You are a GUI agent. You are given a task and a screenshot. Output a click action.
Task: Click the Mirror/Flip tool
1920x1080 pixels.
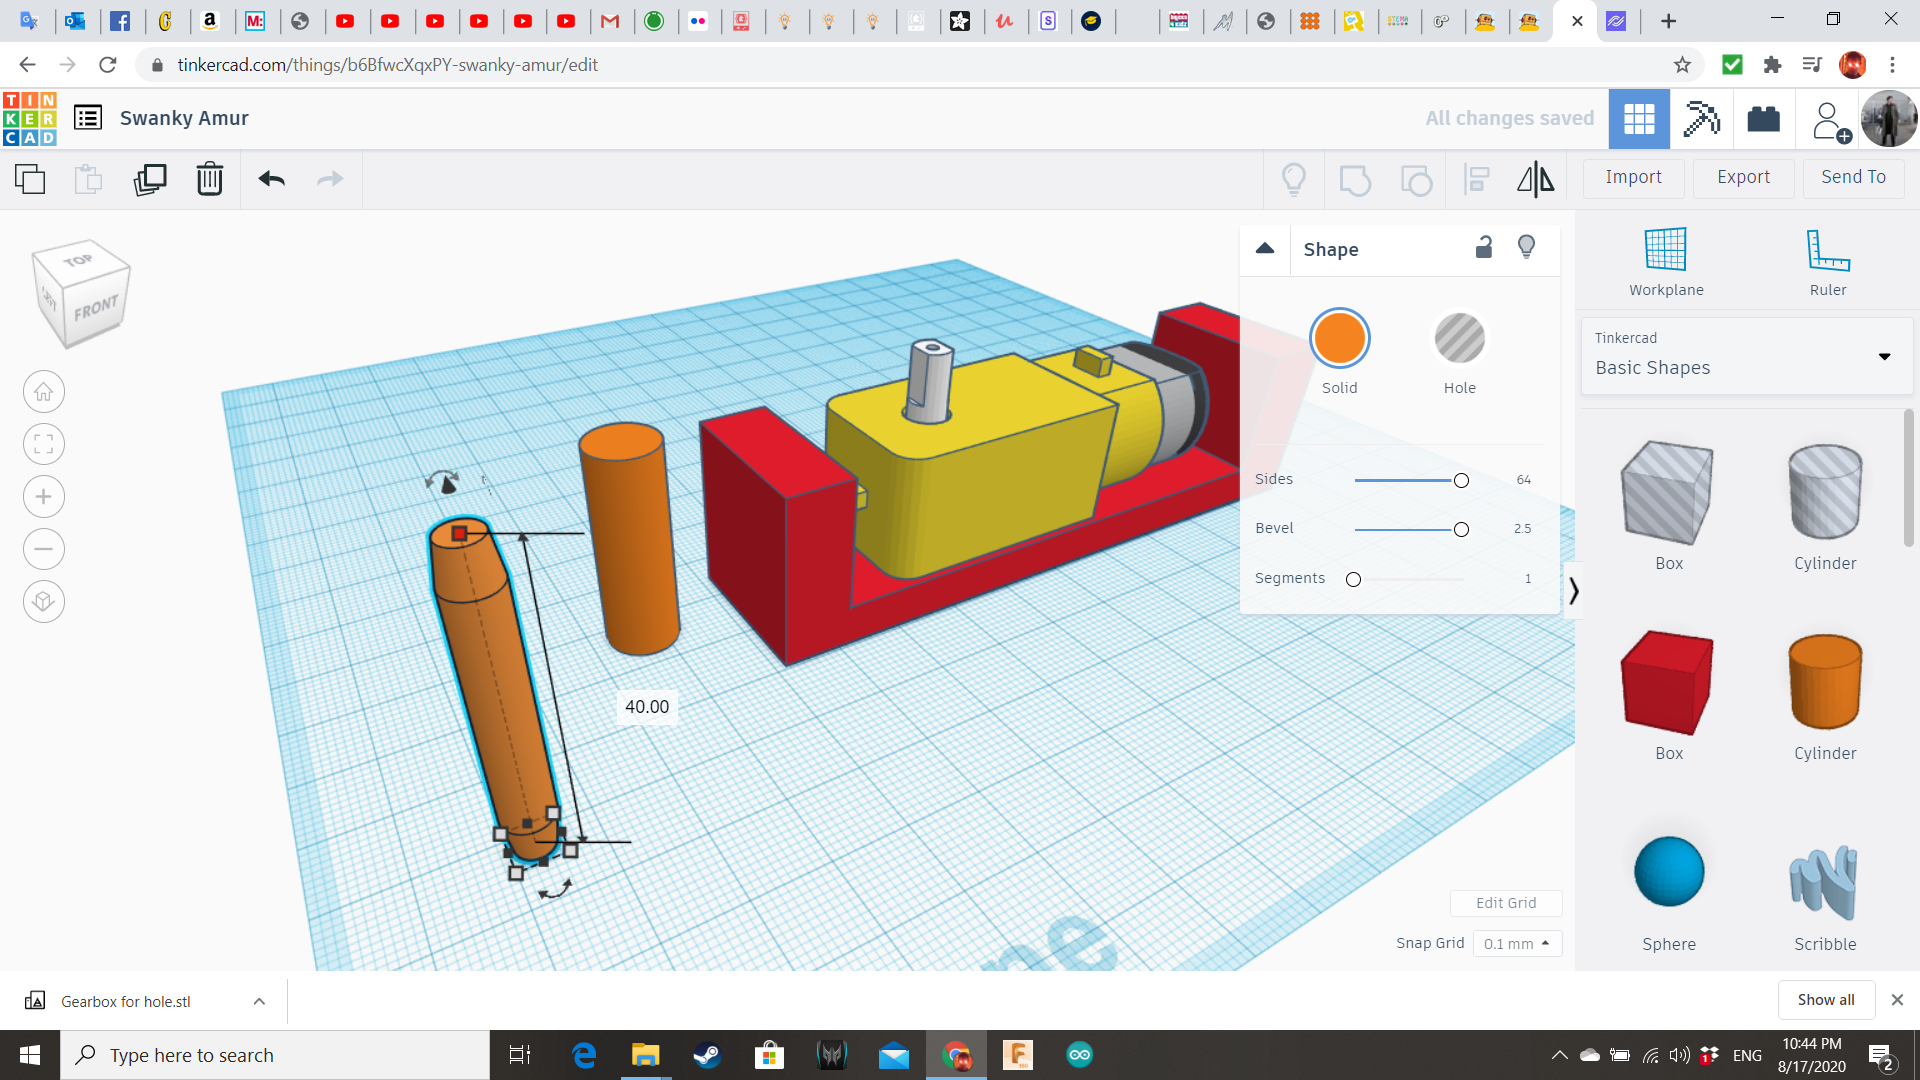point(1536,180)
